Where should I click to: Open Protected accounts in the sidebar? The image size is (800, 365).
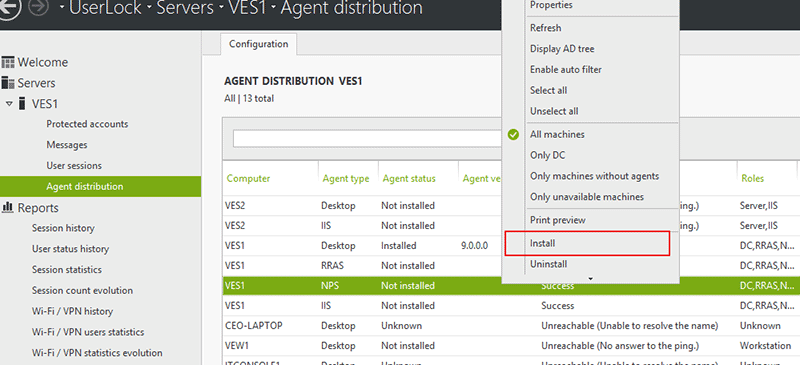click(x=87, y=124)
